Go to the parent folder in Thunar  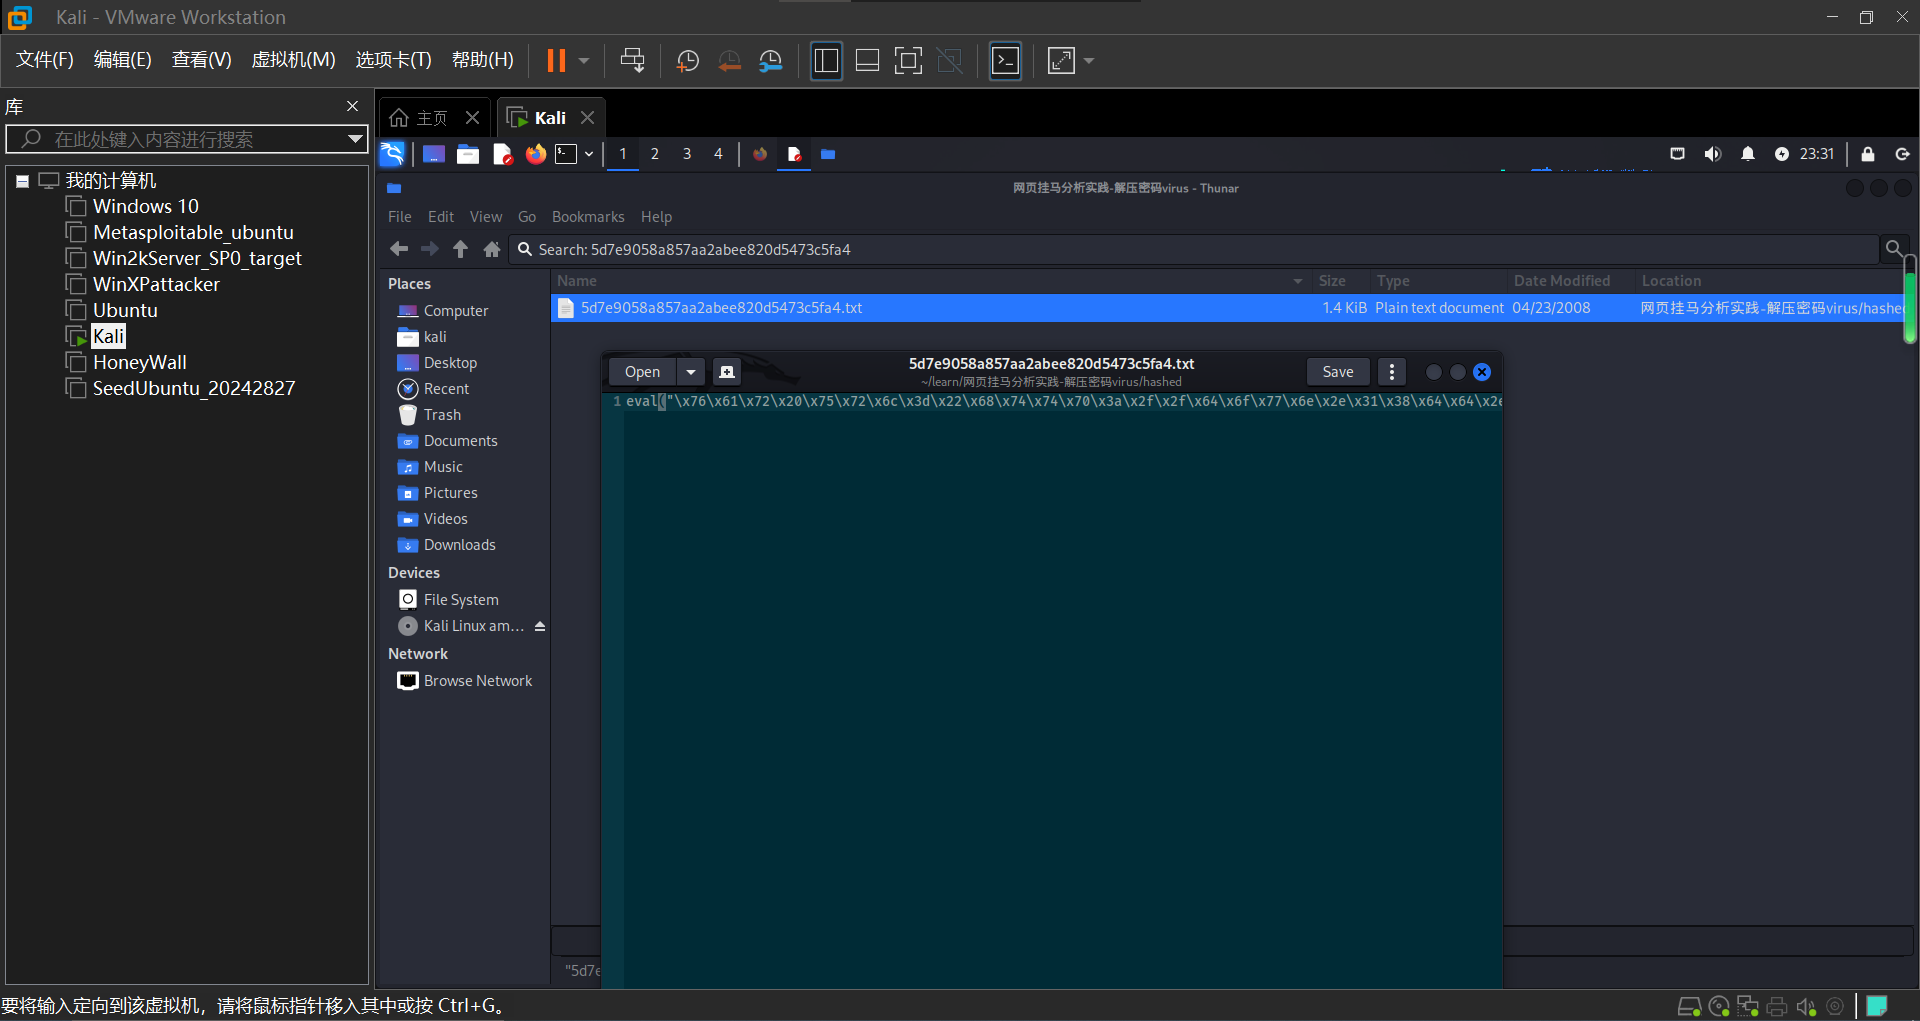[x=460, y=249]
